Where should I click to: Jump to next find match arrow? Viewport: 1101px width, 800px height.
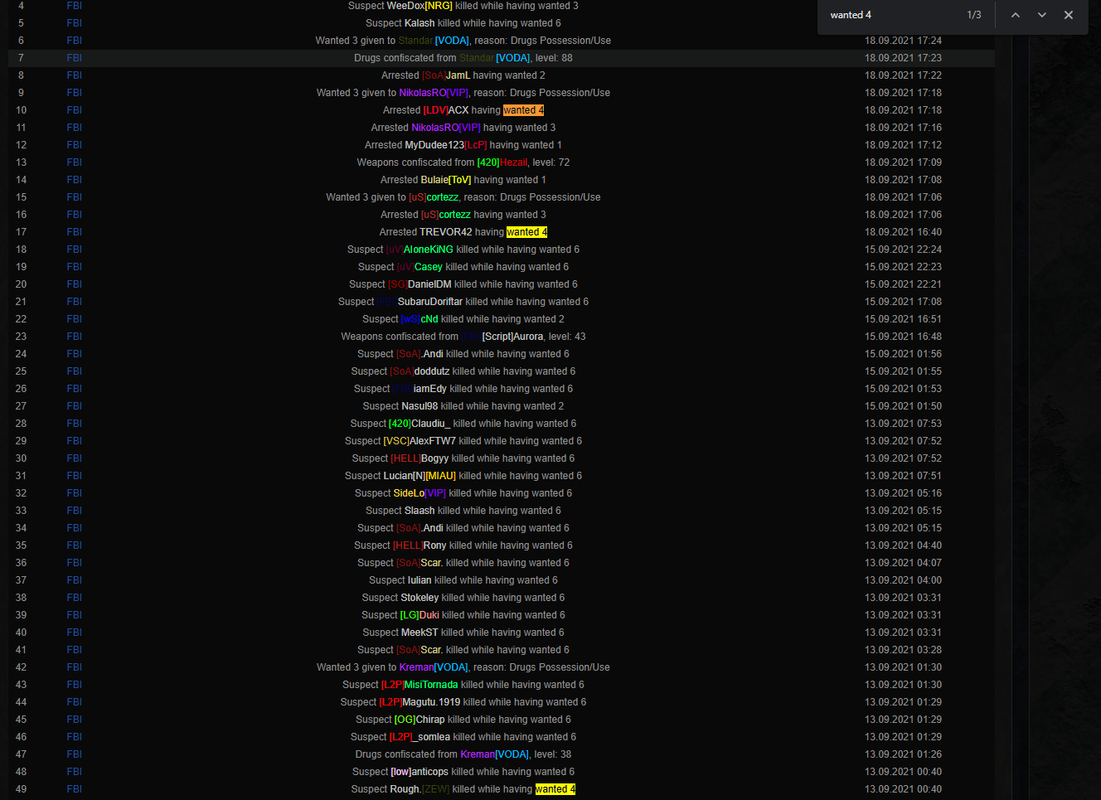coord(1042,15)
